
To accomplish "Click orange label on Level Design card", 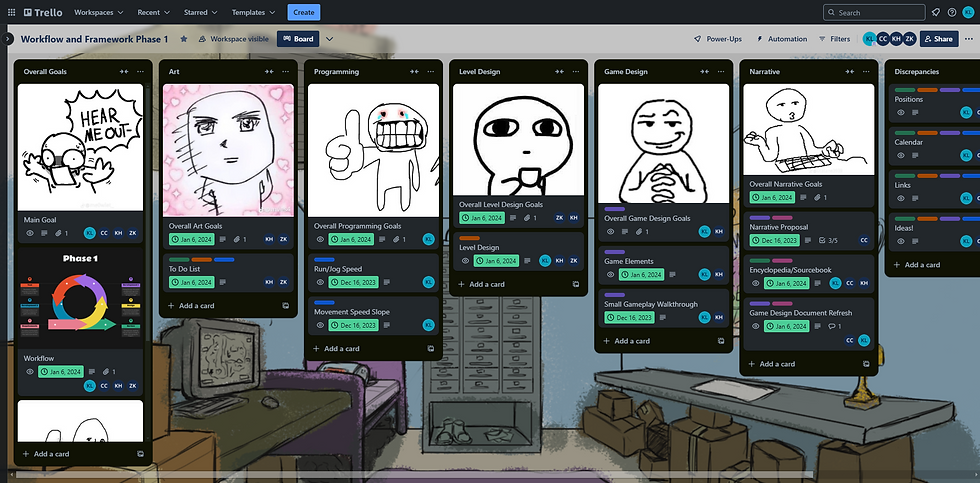I will pos(469,238).
